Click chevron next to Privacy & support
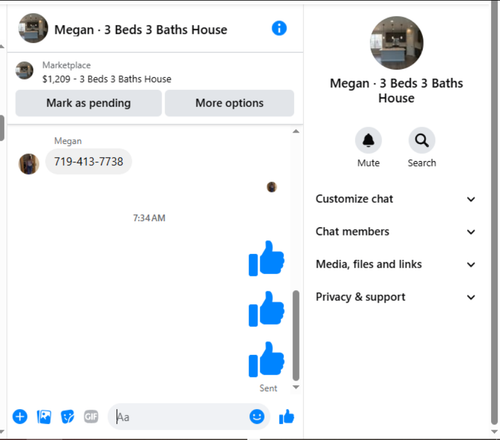This screenshot has height=440, width=500. [471, 297]
